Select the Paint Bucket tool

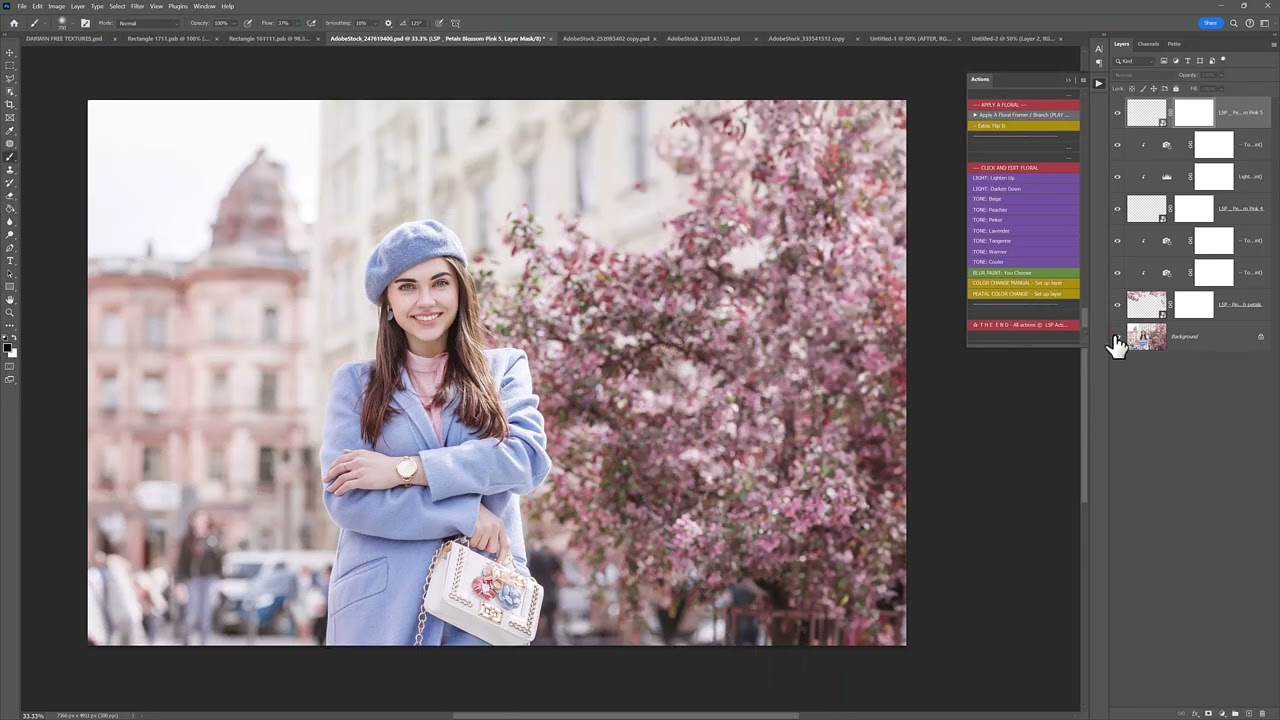click(10, 208)
